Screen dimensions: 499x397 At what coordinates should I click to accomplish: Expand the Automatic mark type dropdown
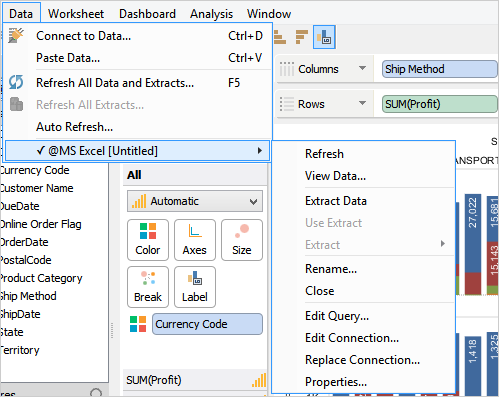pos(195,201)
